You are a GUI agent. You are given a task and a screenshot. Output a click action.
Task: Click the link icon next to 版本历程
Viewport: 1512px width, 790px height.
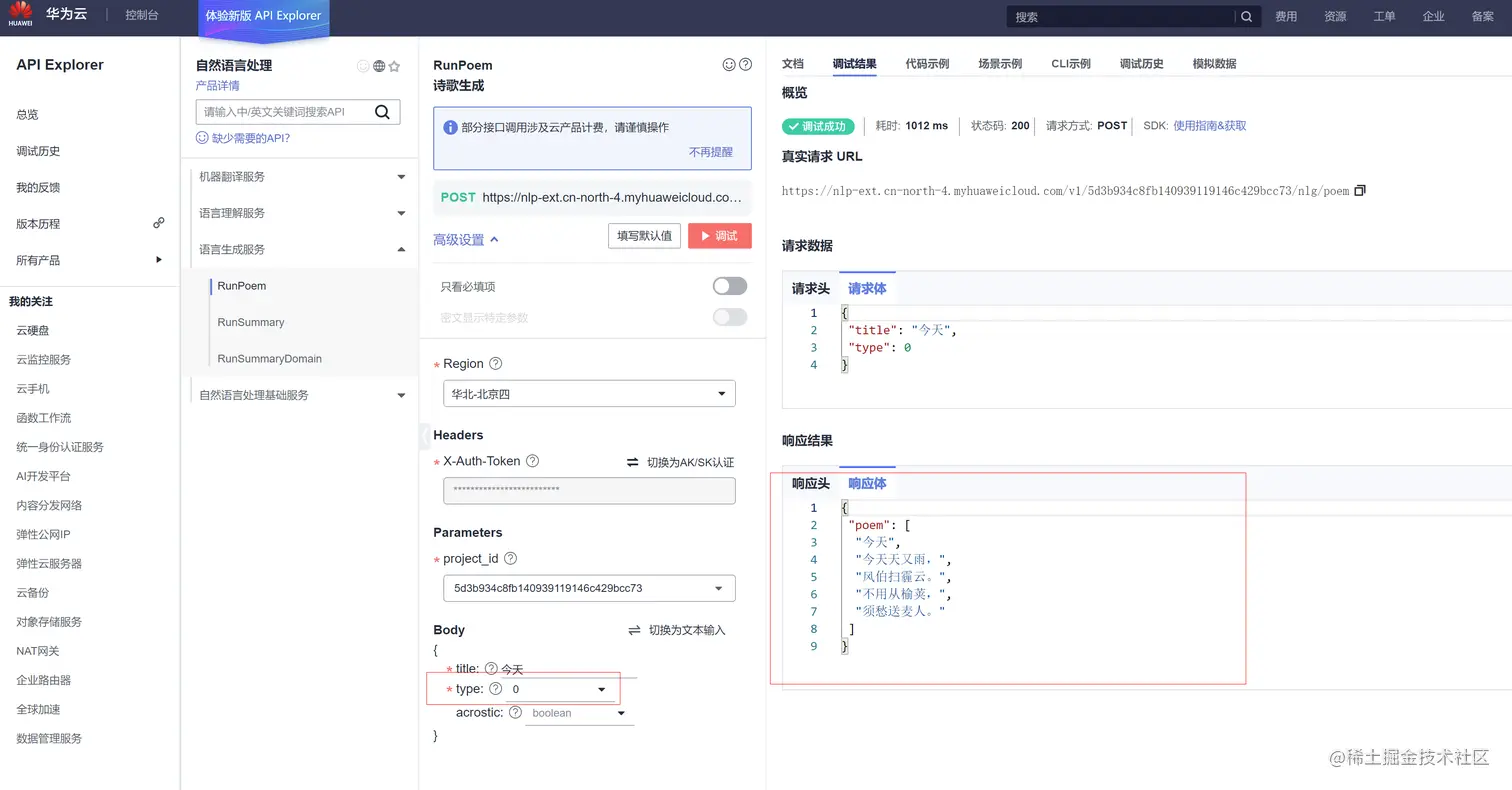[158, 223]
